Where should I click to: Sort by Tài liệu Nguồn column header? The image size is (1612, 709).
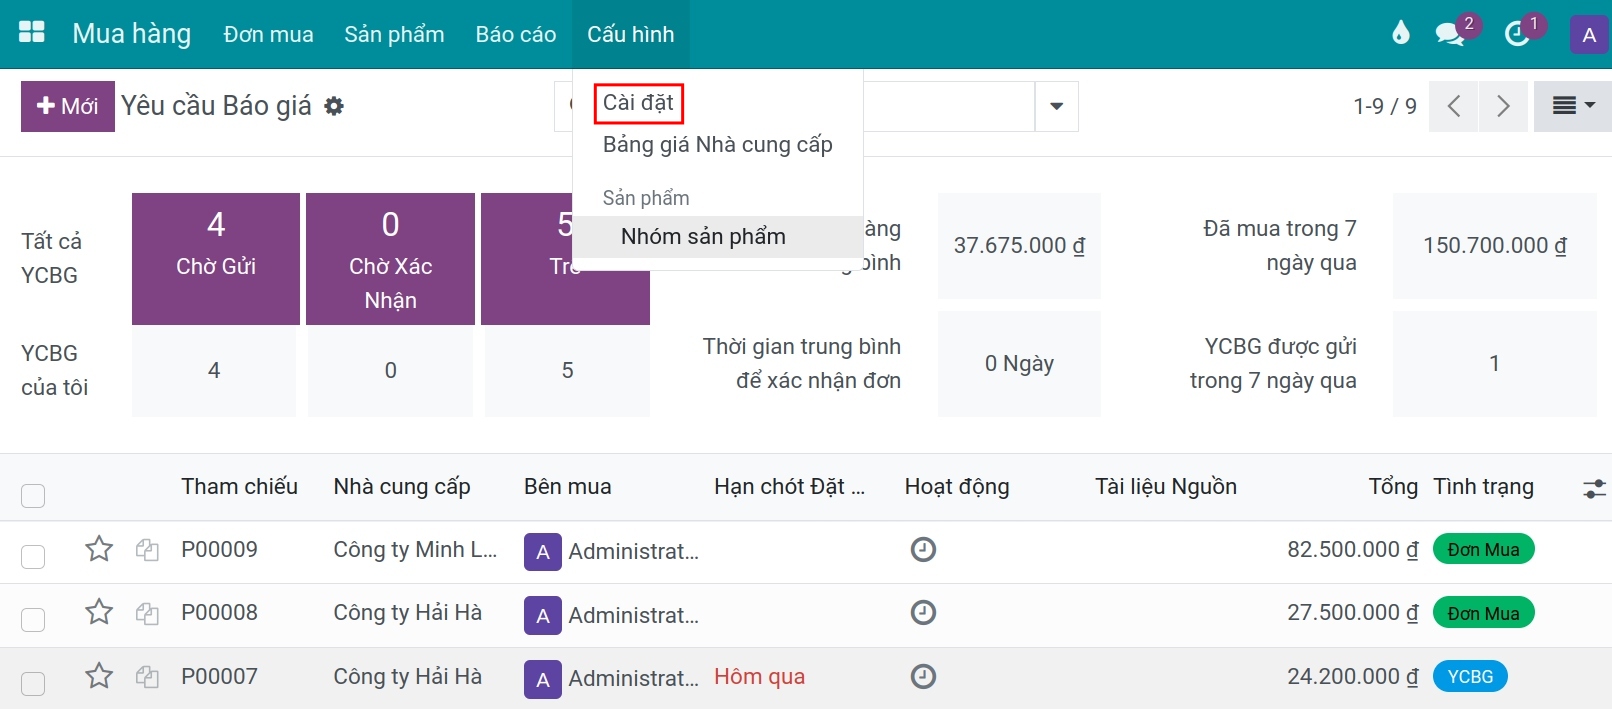point(1166,487)
